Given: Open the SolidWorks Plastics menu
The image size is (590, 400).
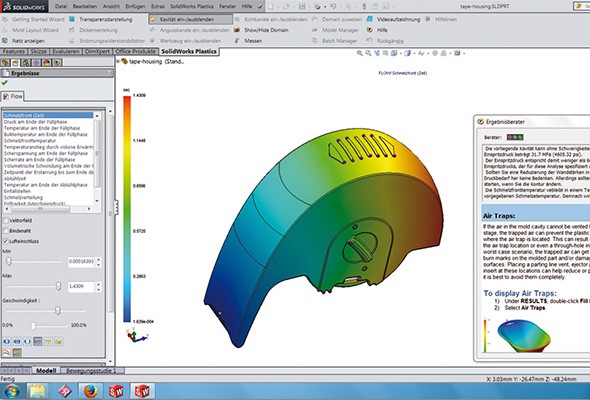Looking at the screenshot, I should tap(192, 6).
